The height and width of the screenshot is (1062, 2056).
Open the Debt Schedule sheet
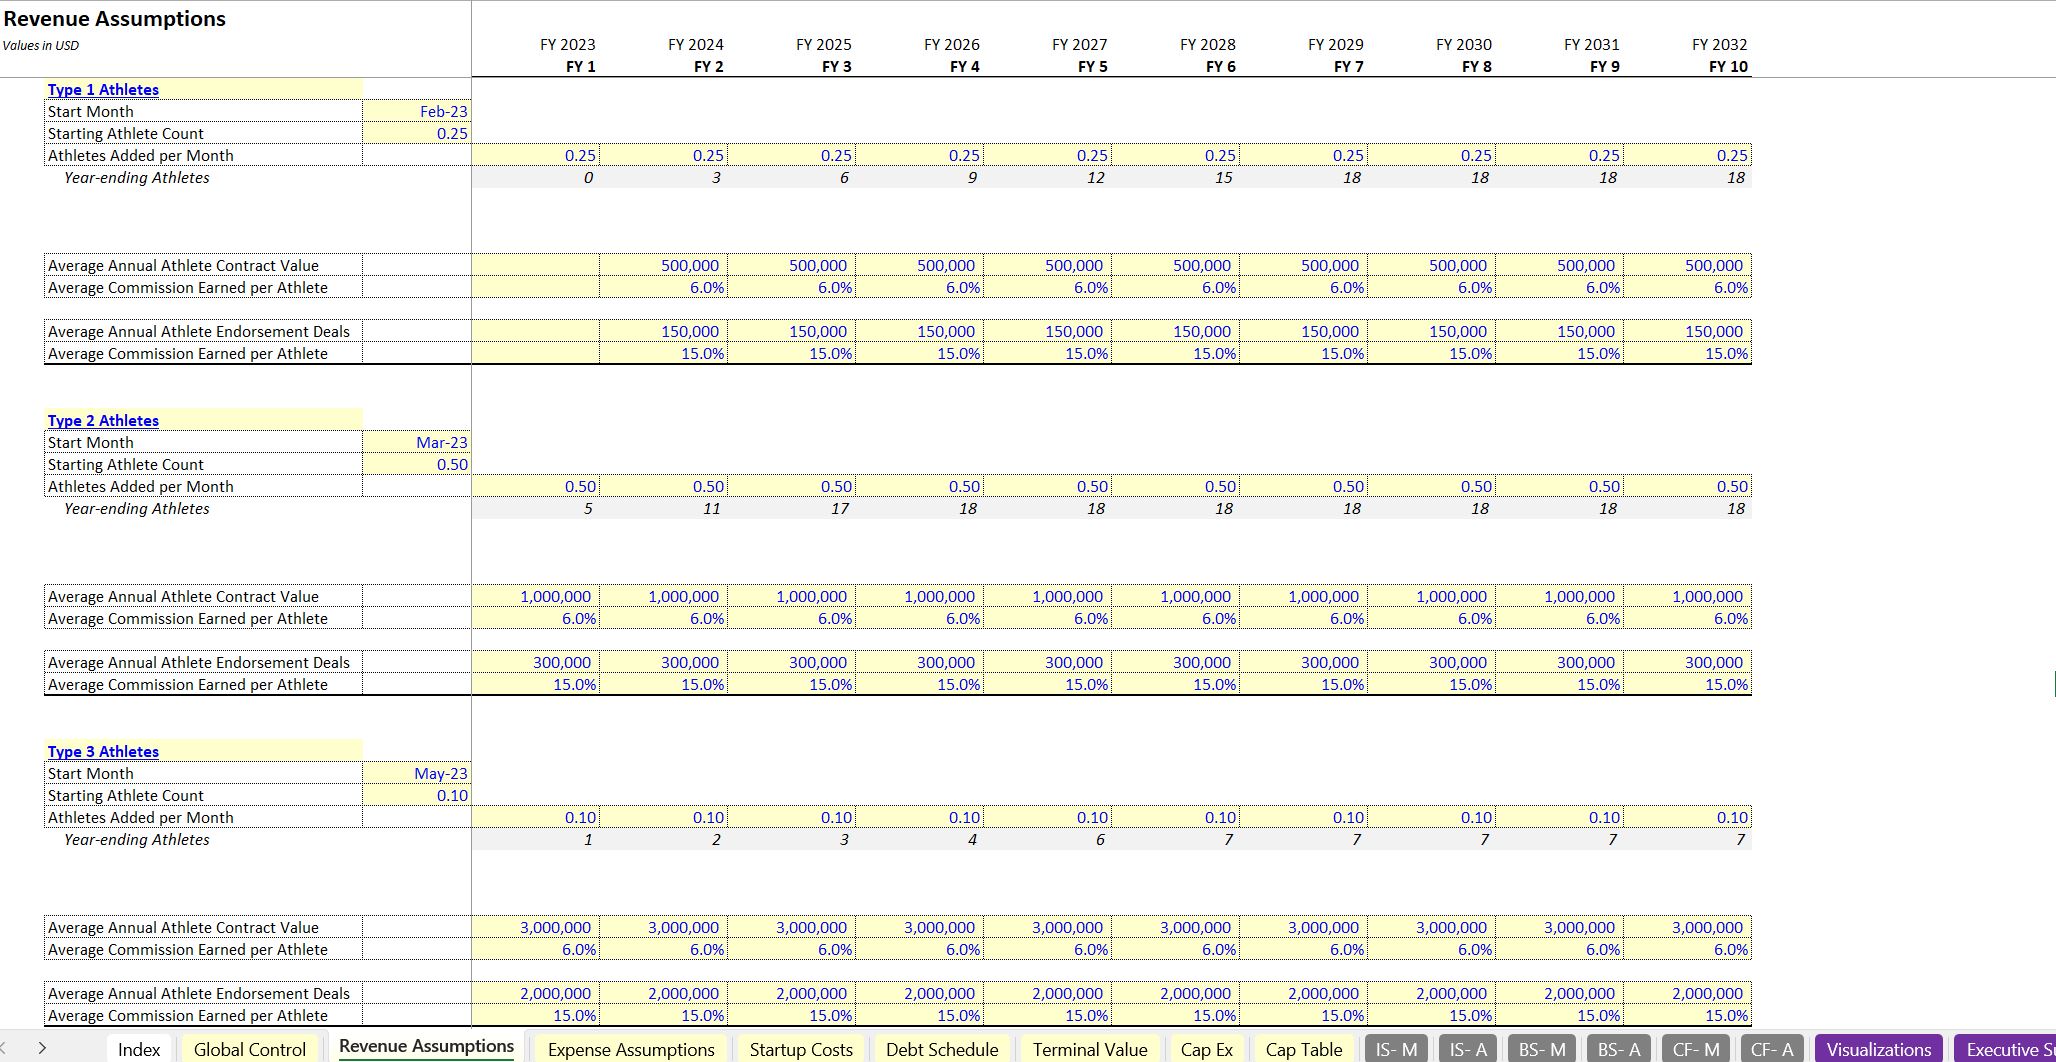click(x=941, y=1048)
